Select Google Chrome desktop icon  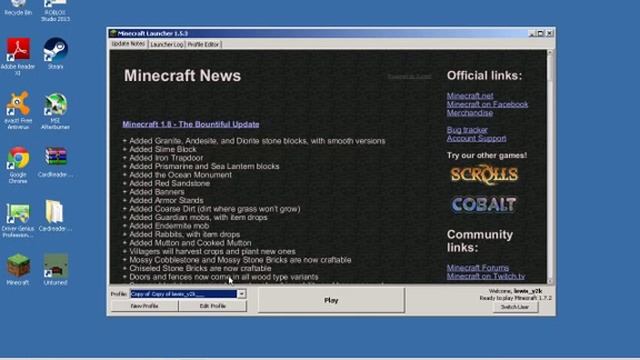click(18, 165)
